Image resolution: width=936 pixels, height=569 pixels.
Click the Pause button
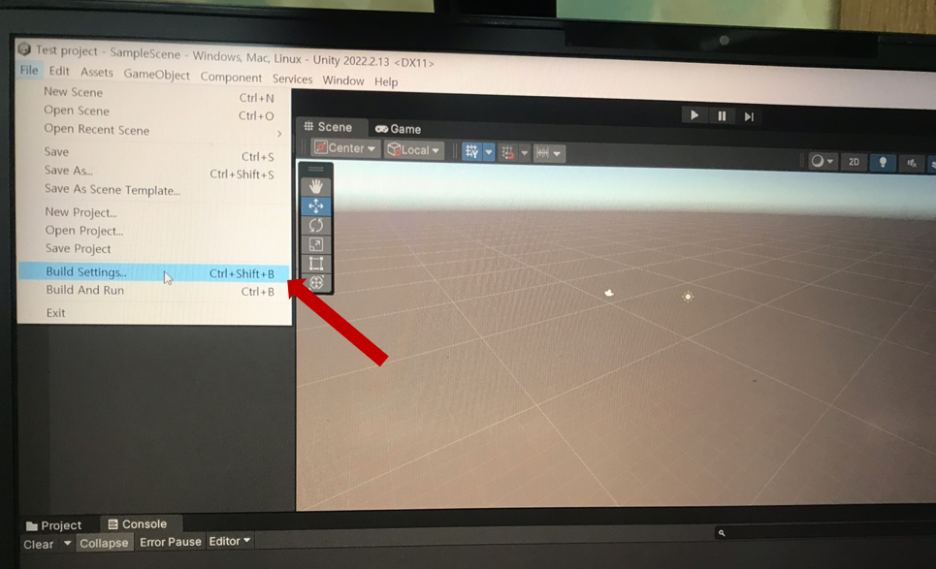coord(722,116)
